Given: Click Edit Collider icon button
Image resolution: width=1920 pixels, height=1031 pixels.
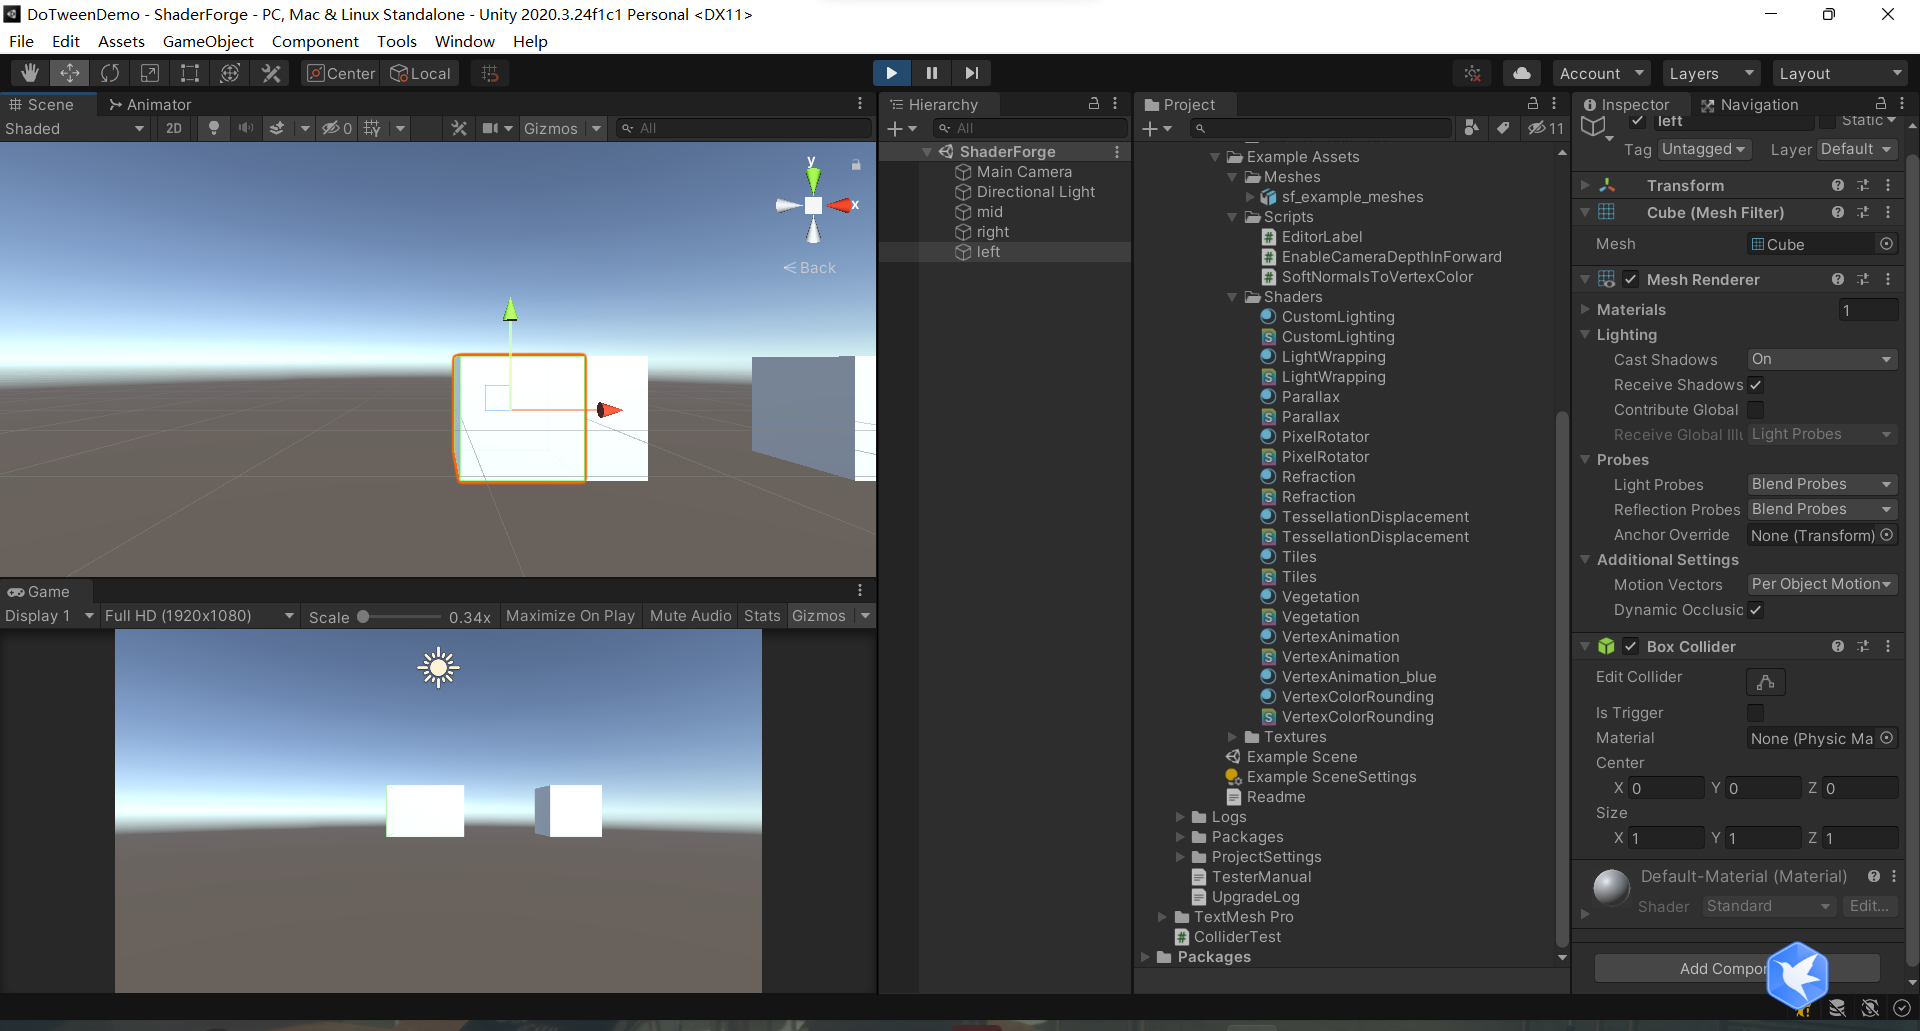Looking at the screenshot, I should tap(1766, 682).
